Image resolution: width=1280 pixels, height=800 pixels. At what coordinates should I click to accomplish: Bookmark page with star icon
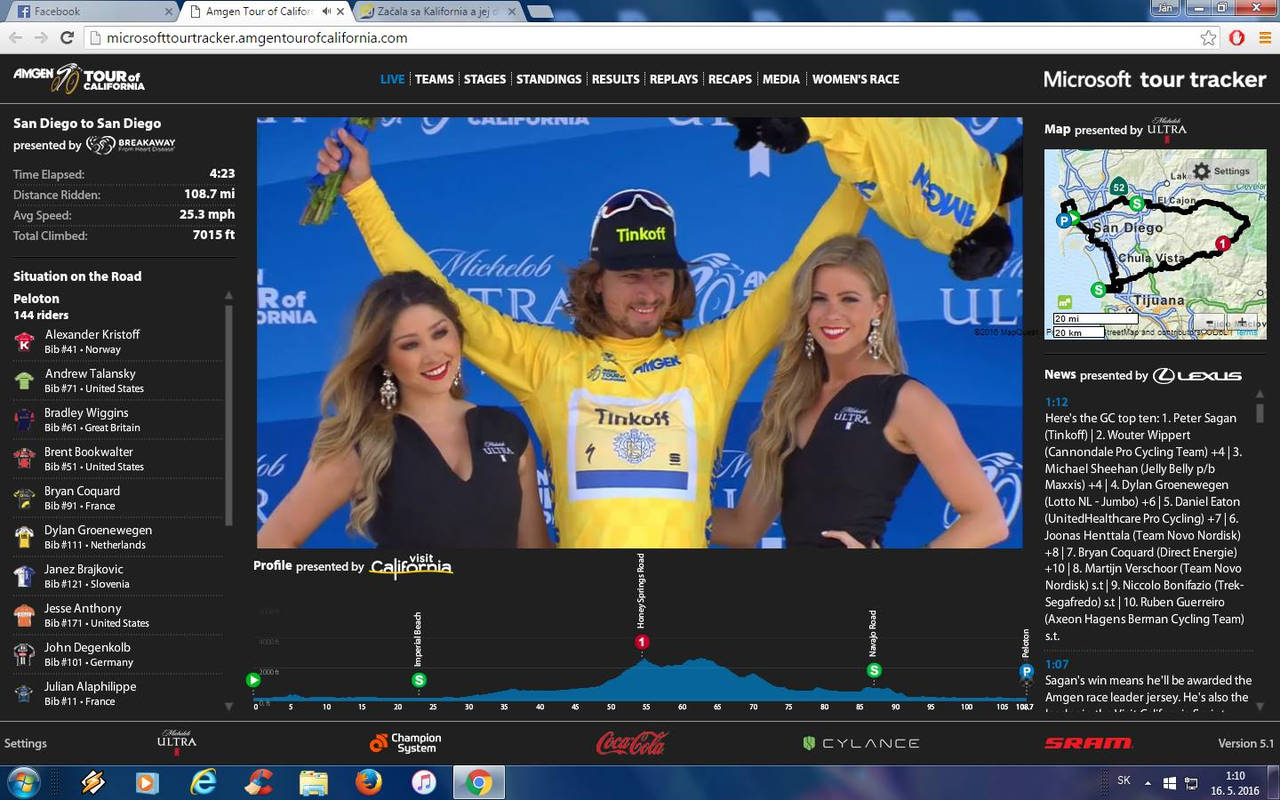coord(1209,38)
